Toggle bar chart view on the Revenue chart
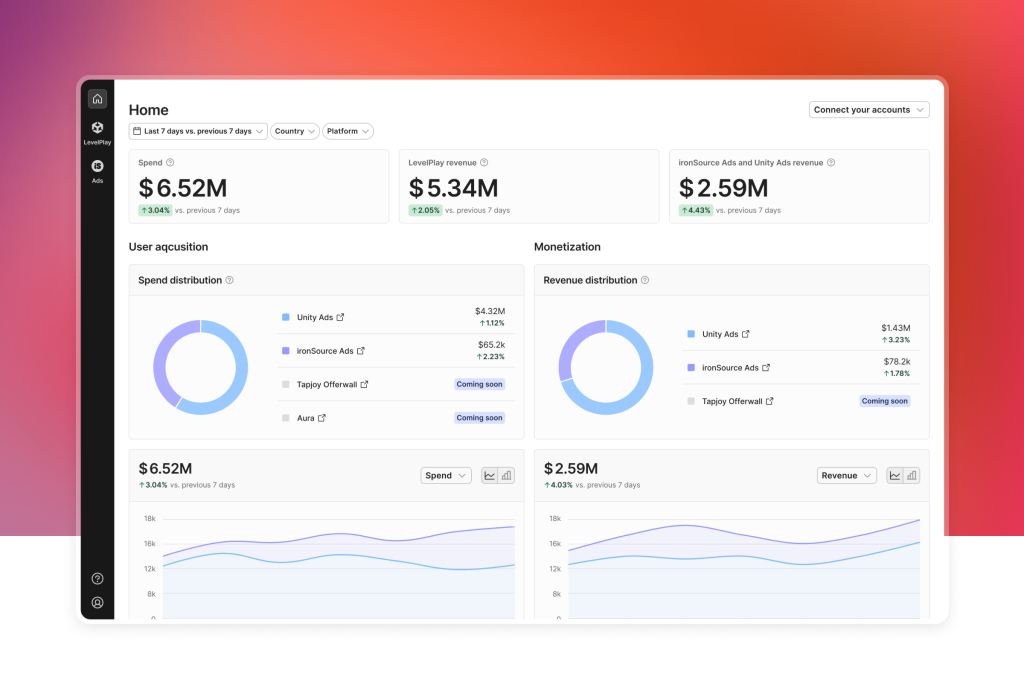The height and width of the screenshot is (699, 1024). 911,475
